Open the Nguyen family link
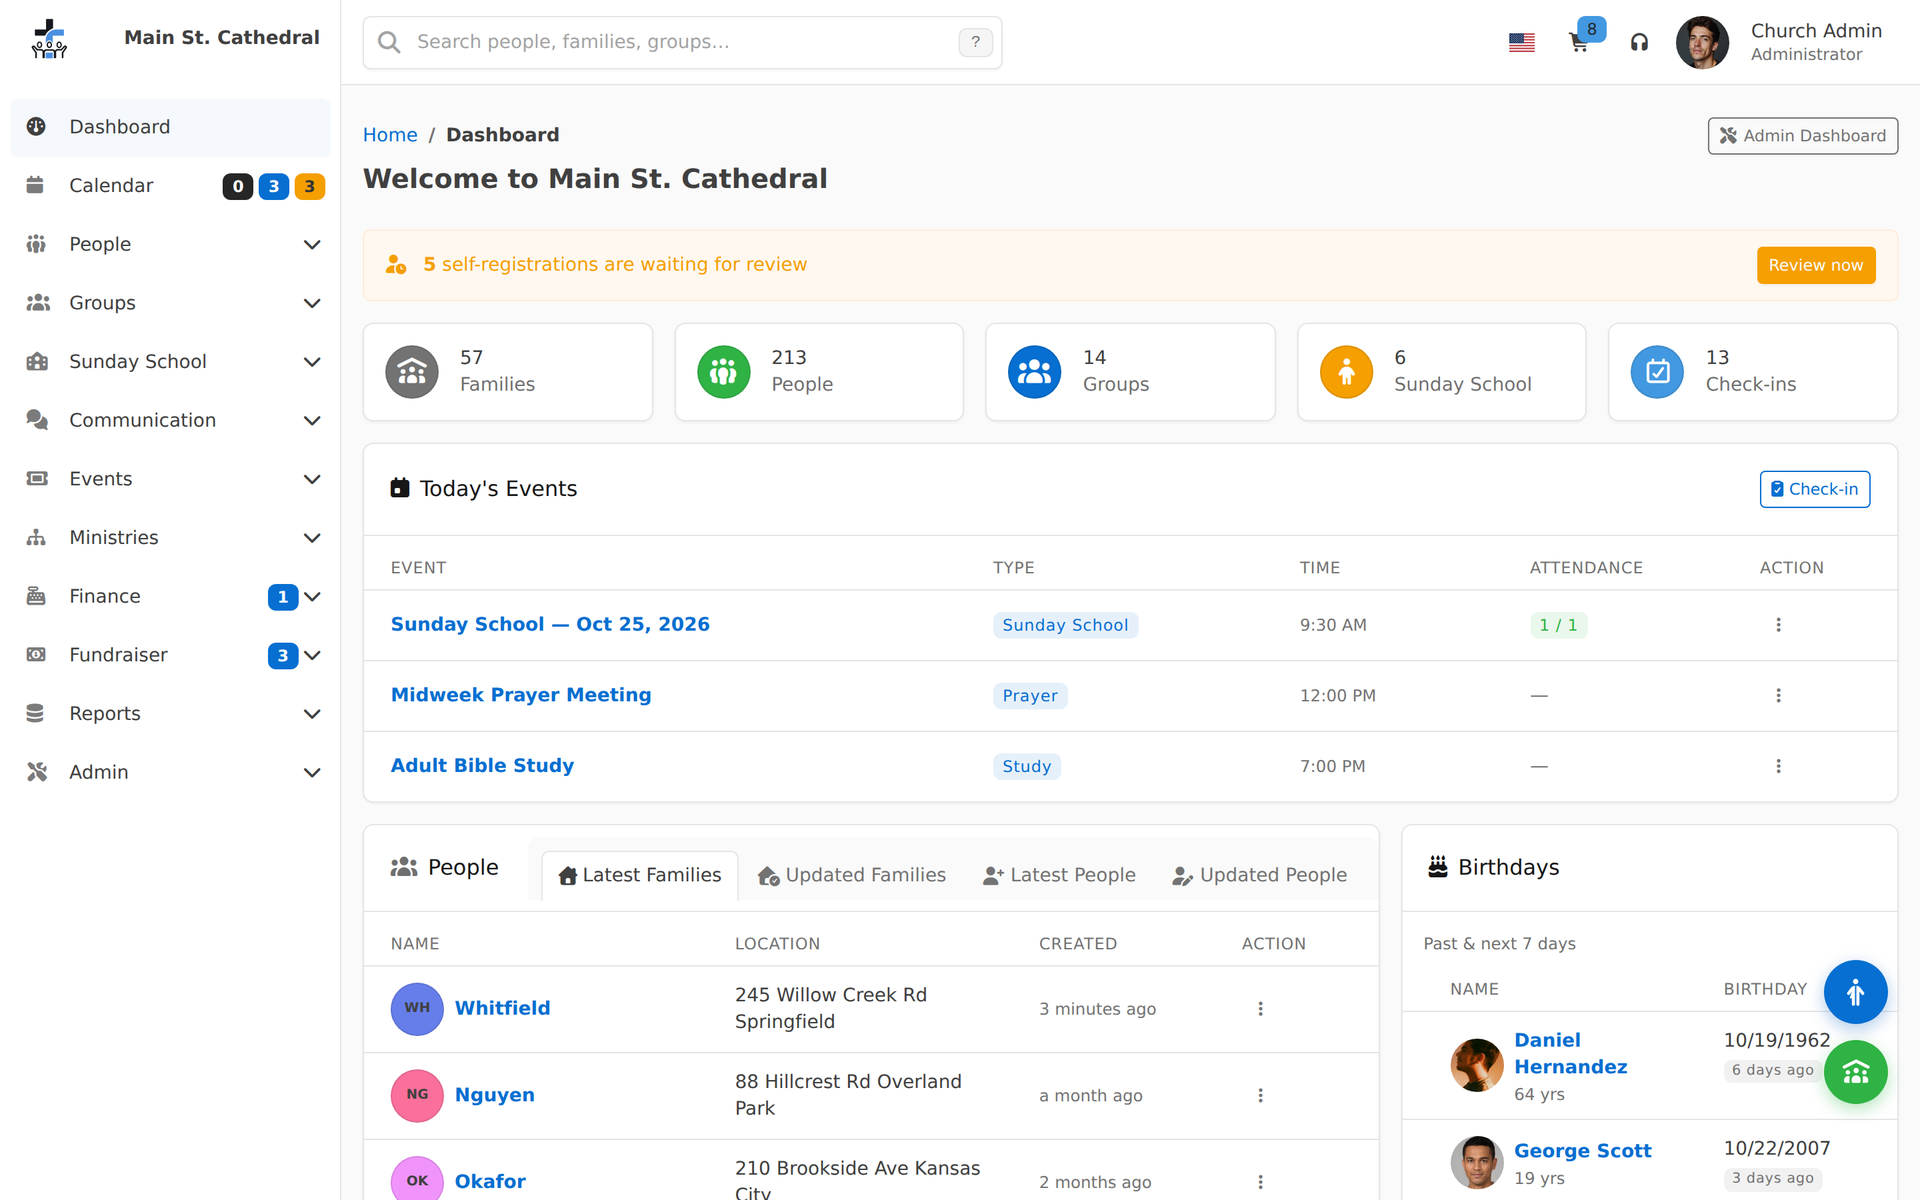Screen dimensions: 1920x1200 coord(495,1095)
